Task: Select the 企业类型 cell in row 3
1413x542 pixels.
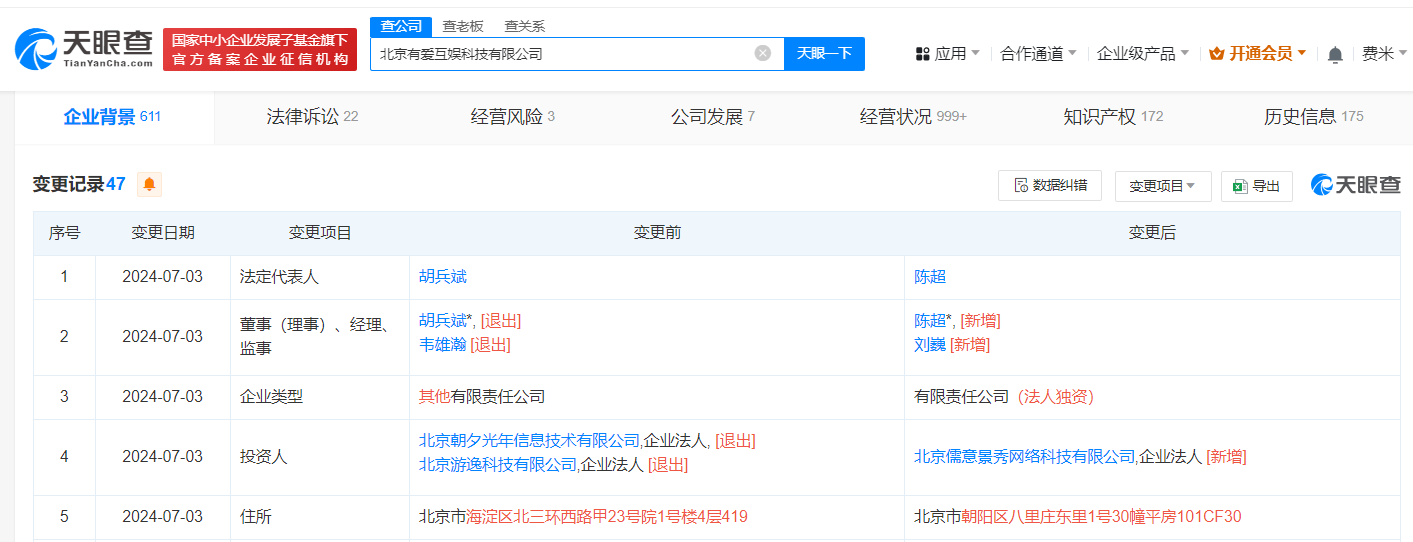Action: 320,397
